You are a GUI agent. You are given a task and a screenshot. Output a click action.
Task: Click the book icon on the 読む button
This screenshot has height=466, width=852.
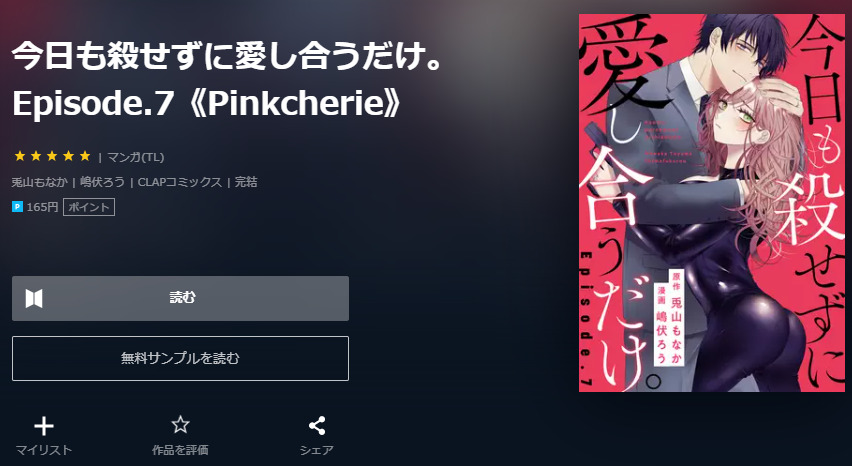pyautogui.click(x=34, y=298)
